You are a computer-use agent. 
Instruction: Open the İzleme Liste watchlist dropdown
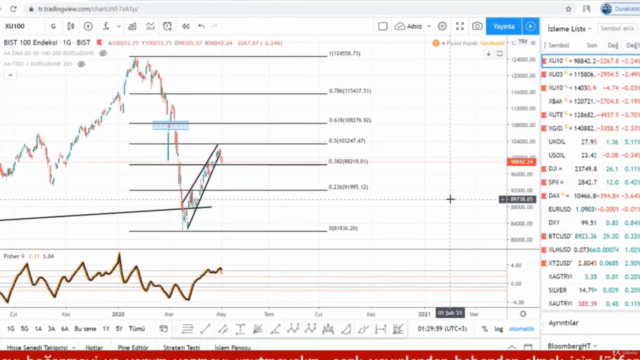[569, 29]
